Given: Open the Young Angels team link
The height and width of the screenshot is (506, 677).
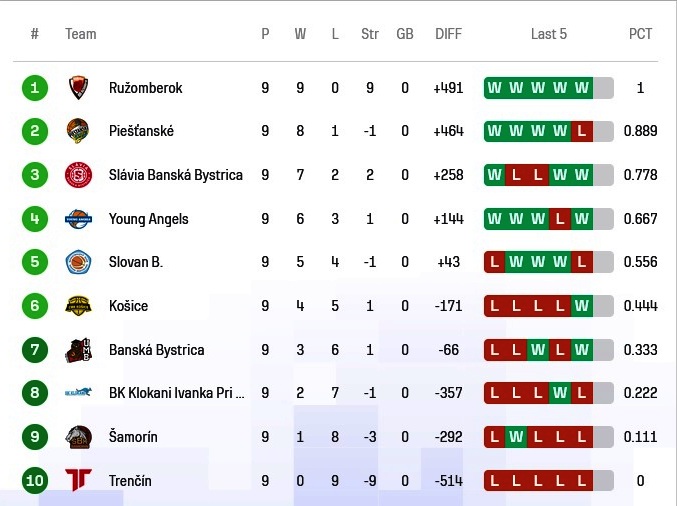Looking at the screenshot, I should pyautogui.click(x=149, y=219).
